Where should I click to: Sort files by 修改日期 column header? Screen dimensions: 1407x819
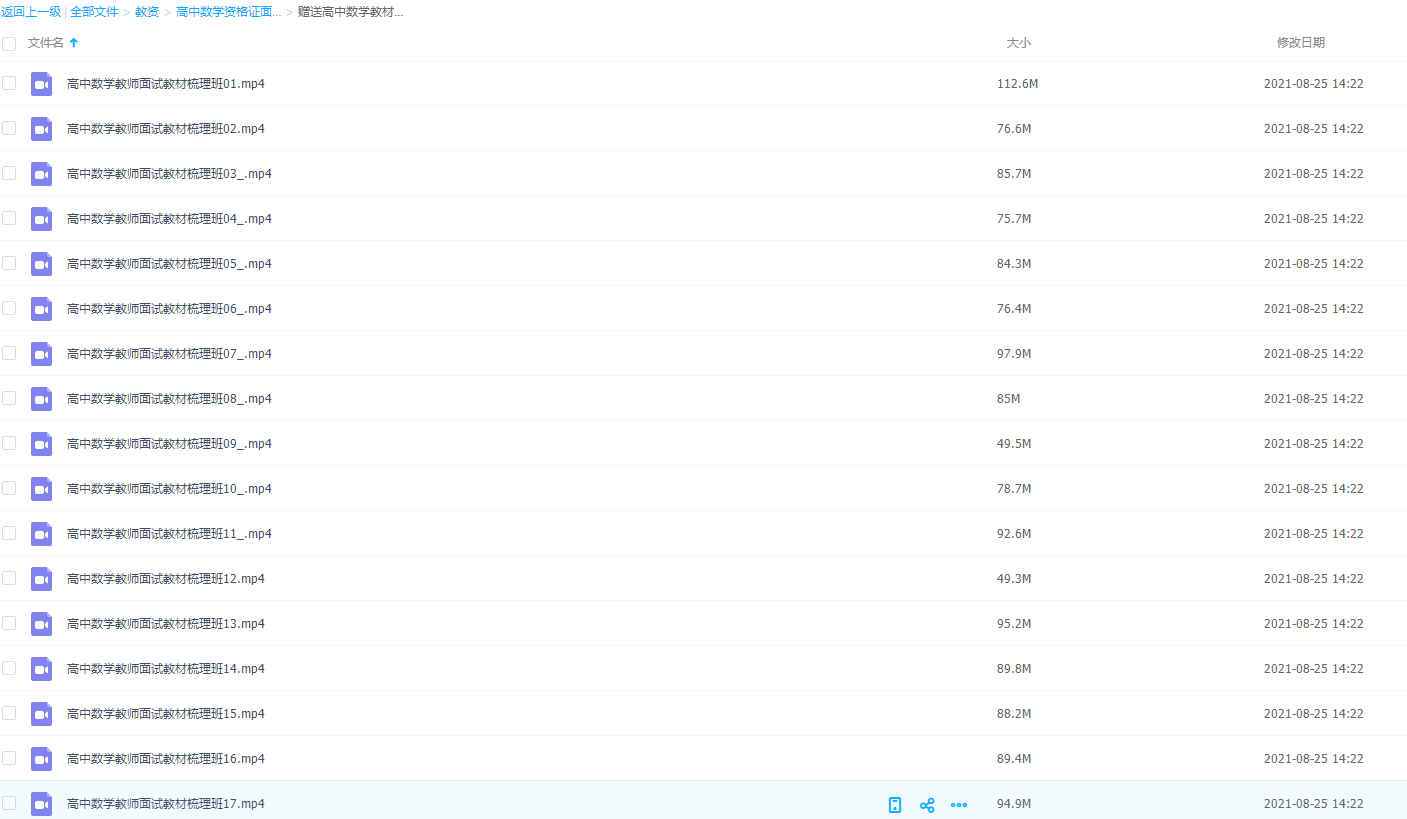coord(1300,43)
